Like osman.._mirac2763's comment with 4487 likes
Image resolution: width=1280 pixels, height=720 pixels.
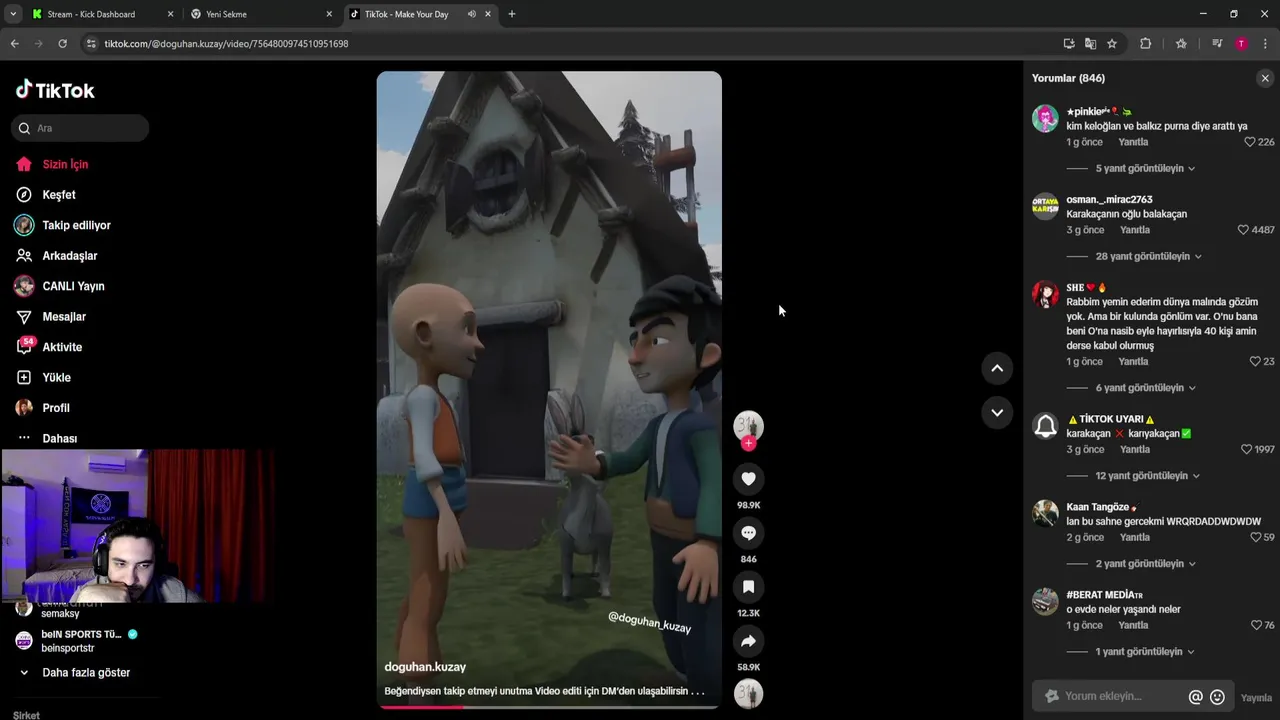coord(1243,230)
